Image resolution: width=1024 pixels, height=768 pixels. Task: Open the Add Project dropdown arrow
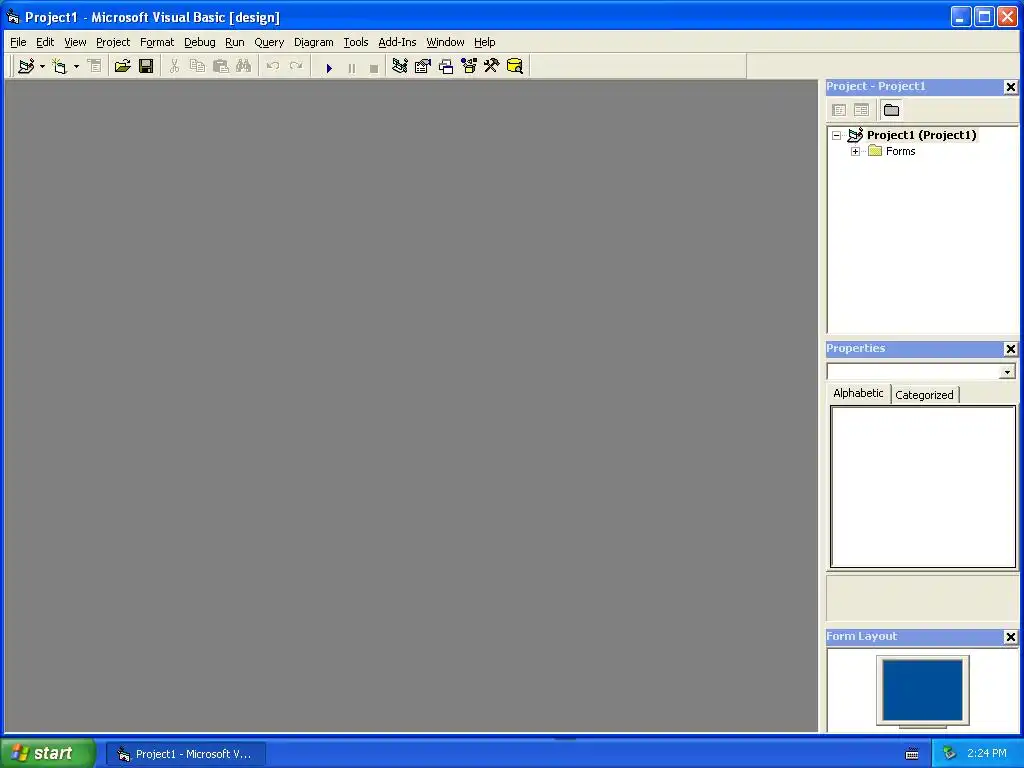point(42,66)
